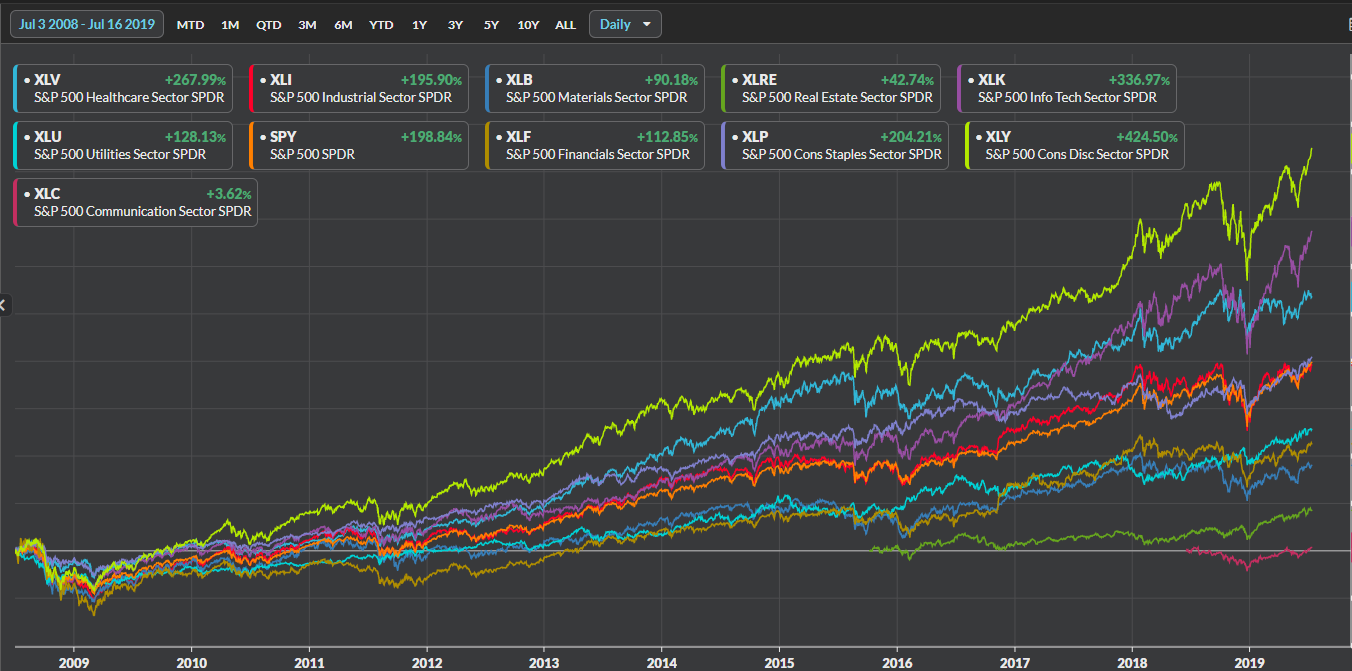Viewport: 1352px width, 671px height.
Task: Click the white dot beside XLV
Action: [x=27, y=80]
